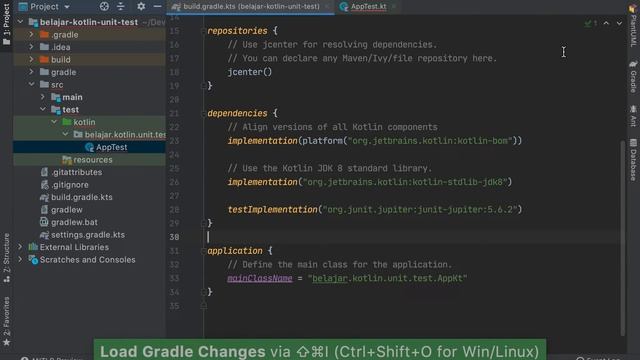Expand the main folder
Image resolution: width=640 pixels, height=360 pixels.
[42, 97]
